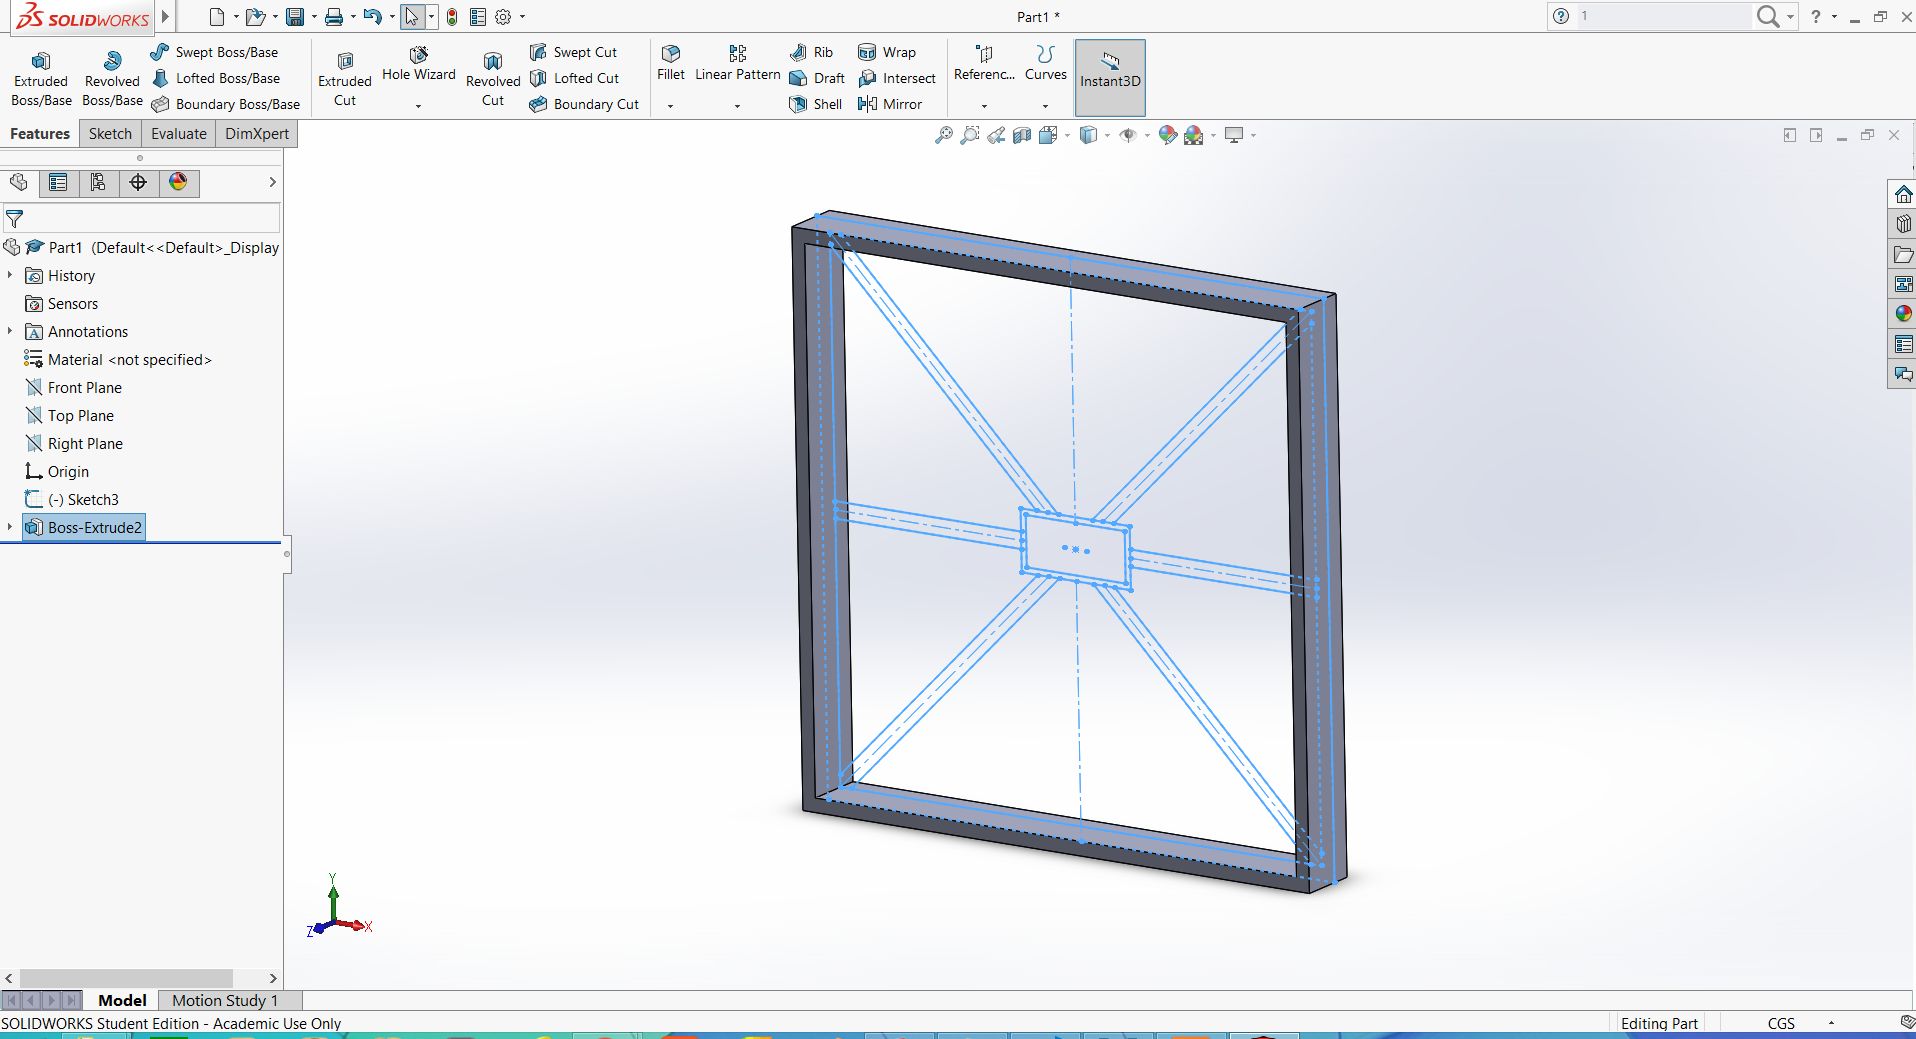Image resolution: width=1916 pixels, height=1039 pixels.
Task: Click the Mirror feature
Action: tap(890, 104)
